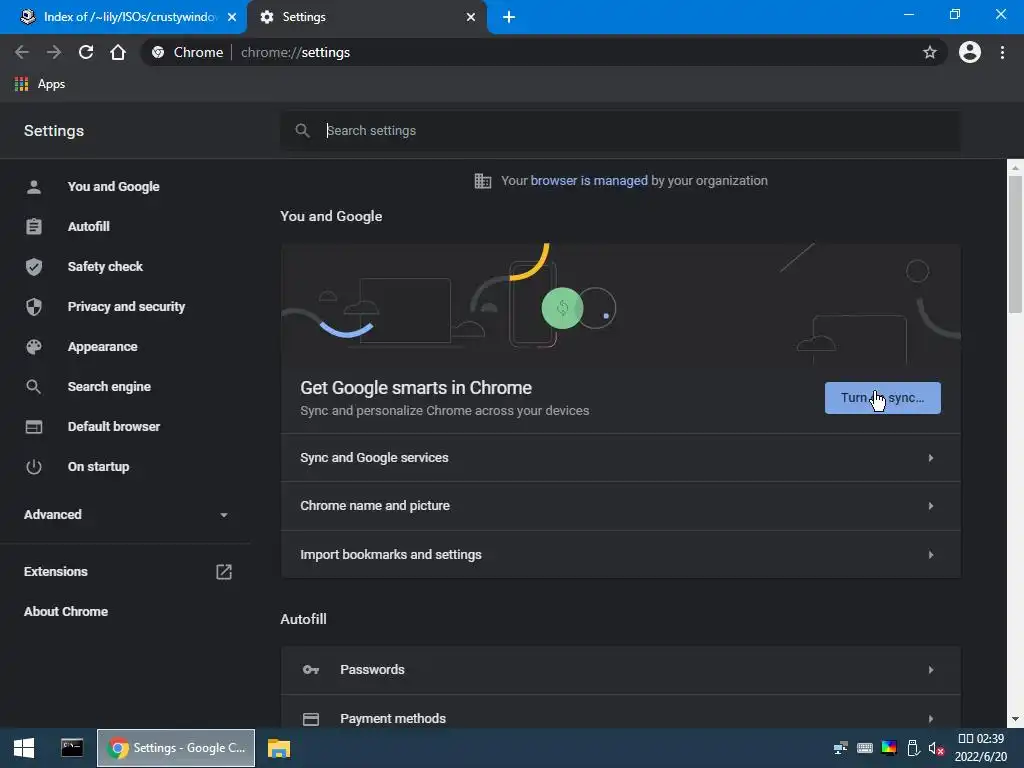Go to the home page icon
Screen dimensions: 1024x768
click(x=118, y=52)
